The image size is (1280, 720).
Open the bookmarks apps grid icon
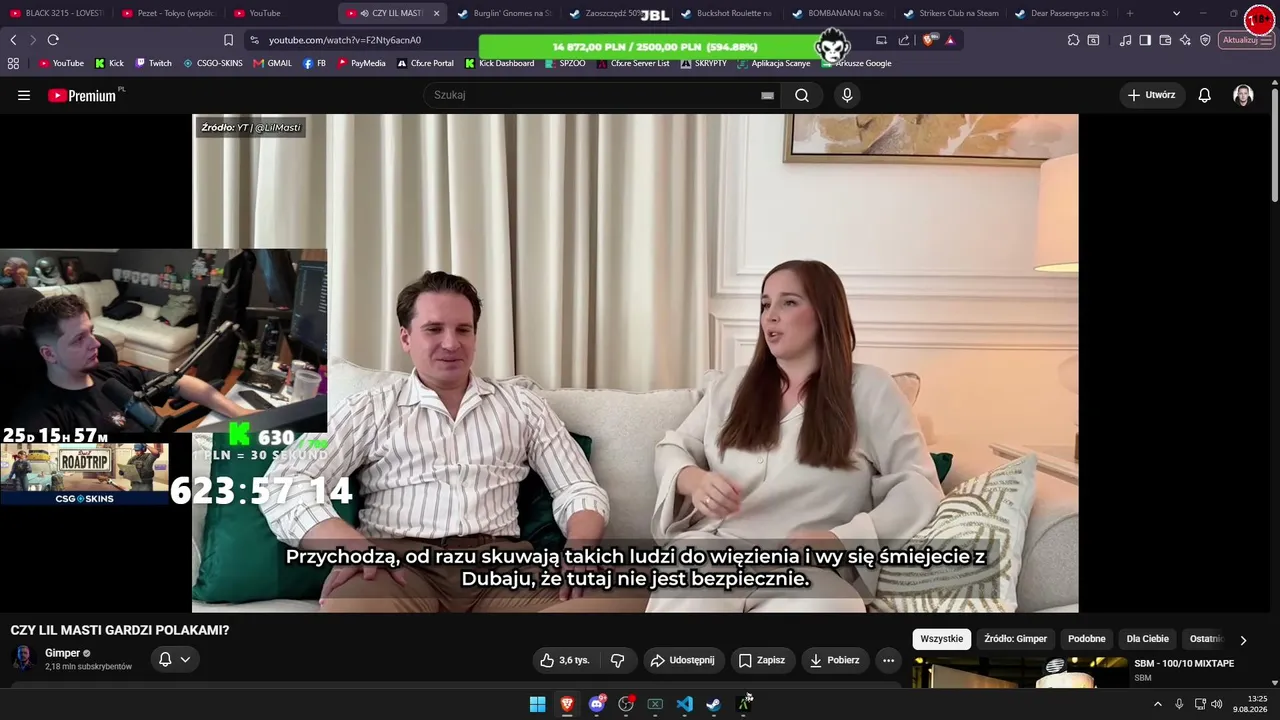[x=13, y=63]
